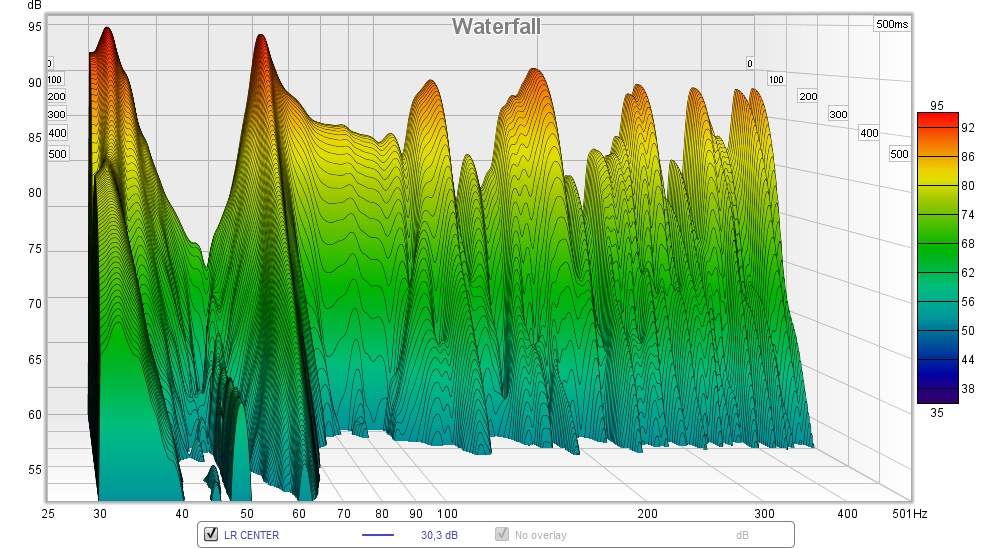Click the 35 label under the color scale

937,413
